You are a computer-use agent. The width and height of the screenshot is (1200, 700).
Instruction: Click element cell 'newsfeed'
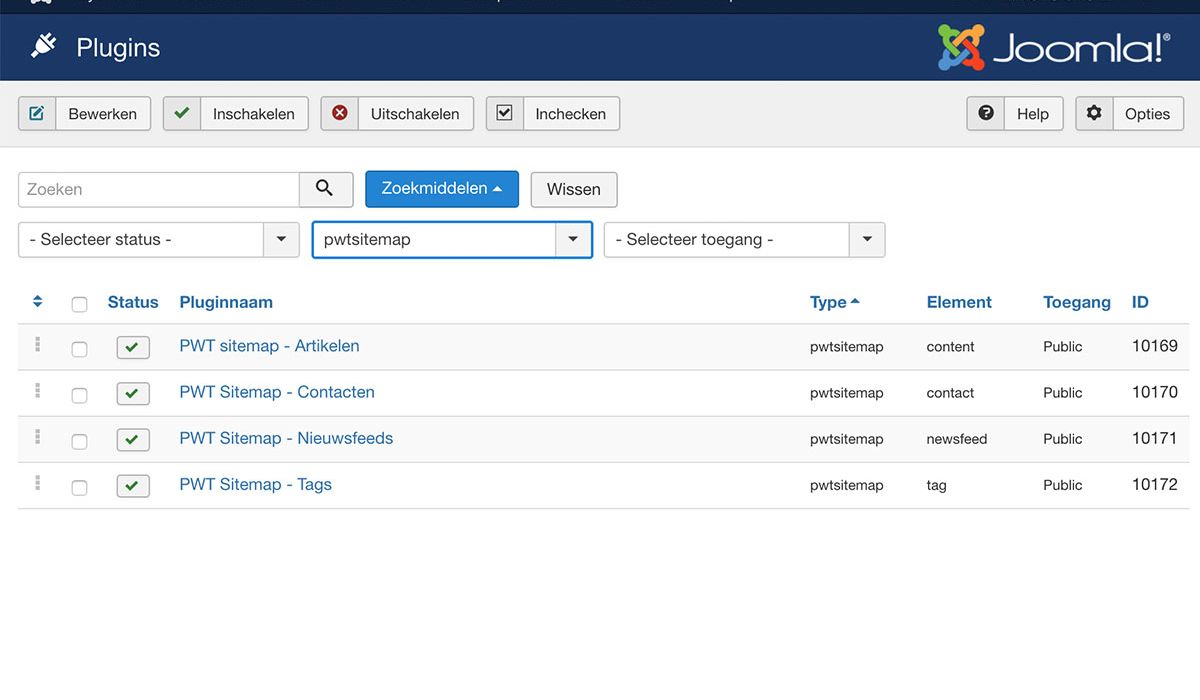[x=957, y=439]
